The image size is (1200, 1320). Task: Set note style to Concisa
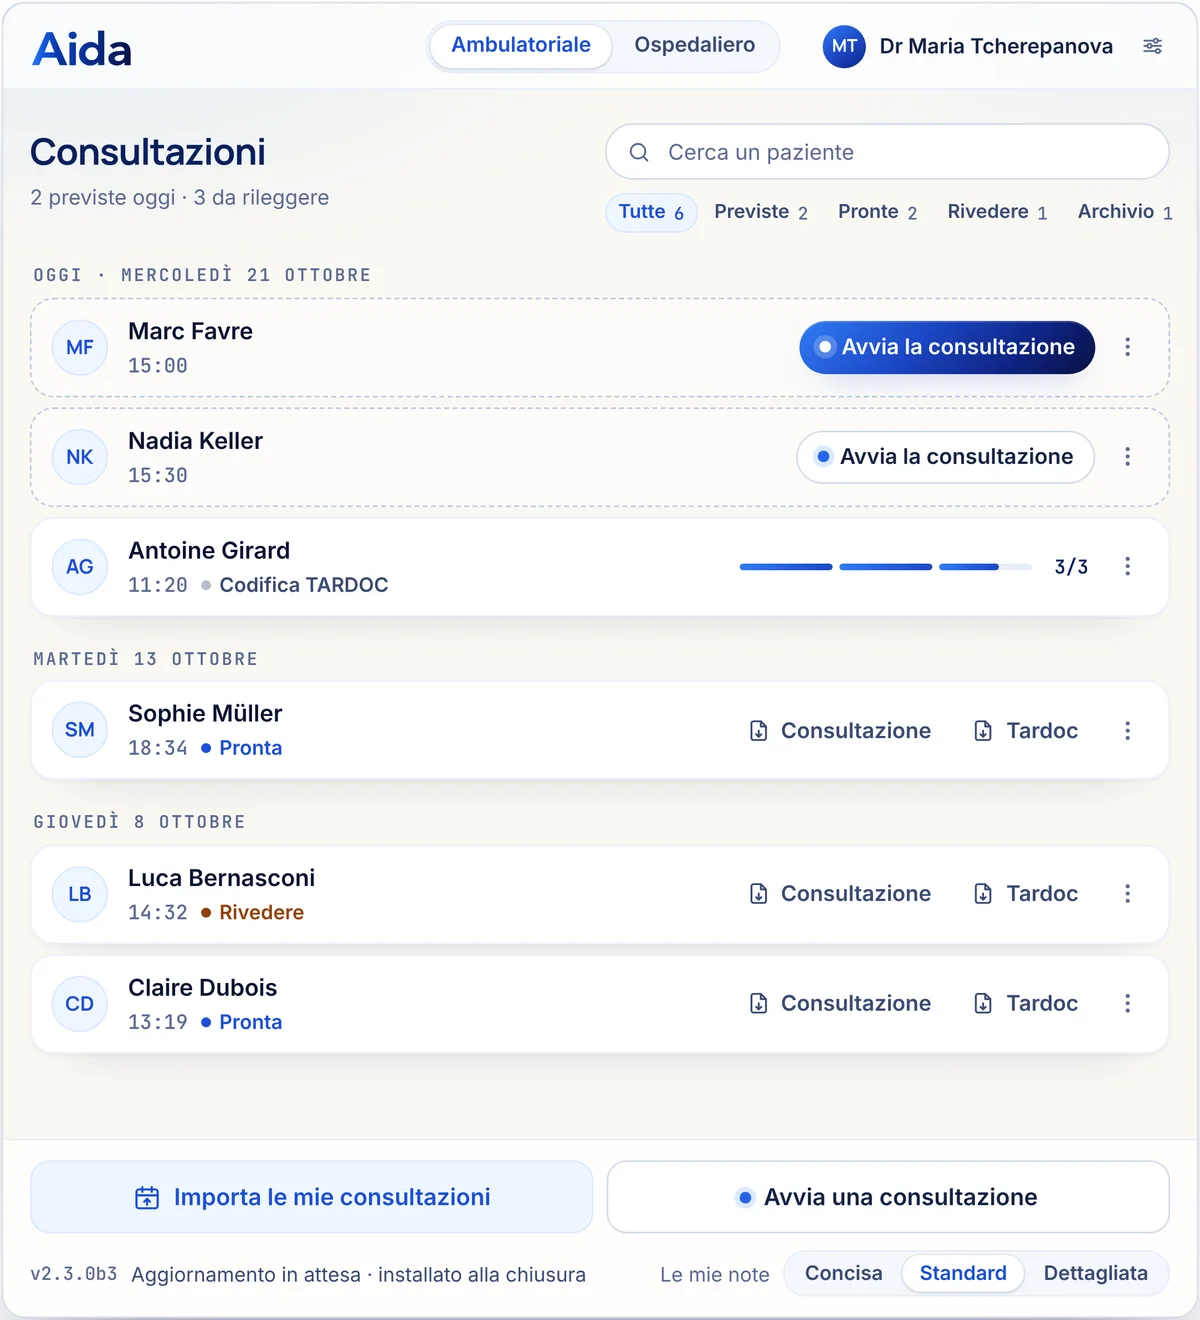843,1274
